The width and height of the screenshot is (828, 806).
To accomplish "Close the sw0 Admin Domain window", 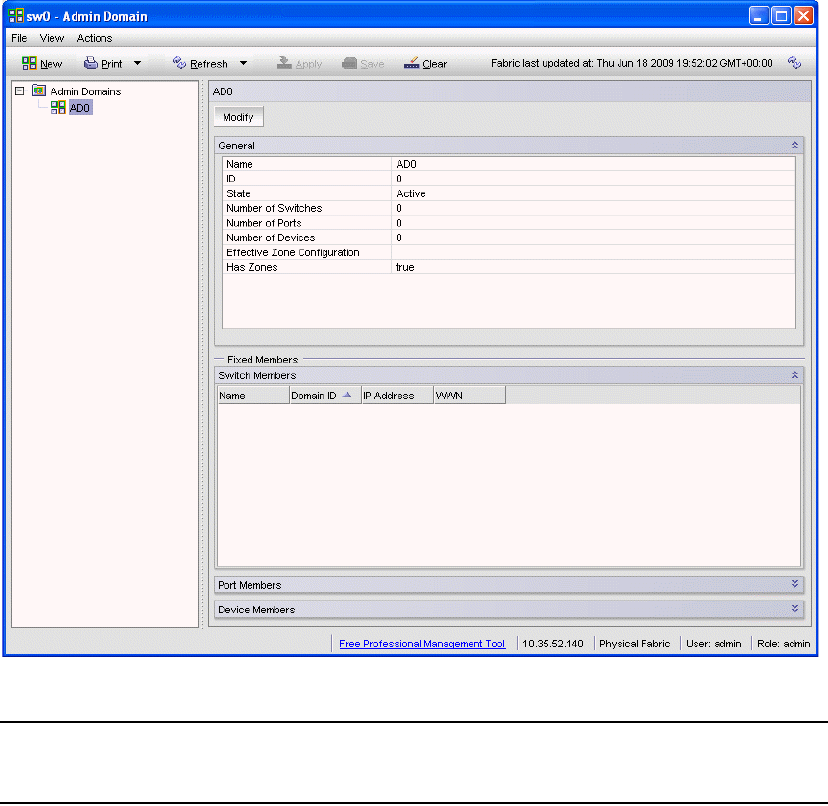I will click(804, 16).
